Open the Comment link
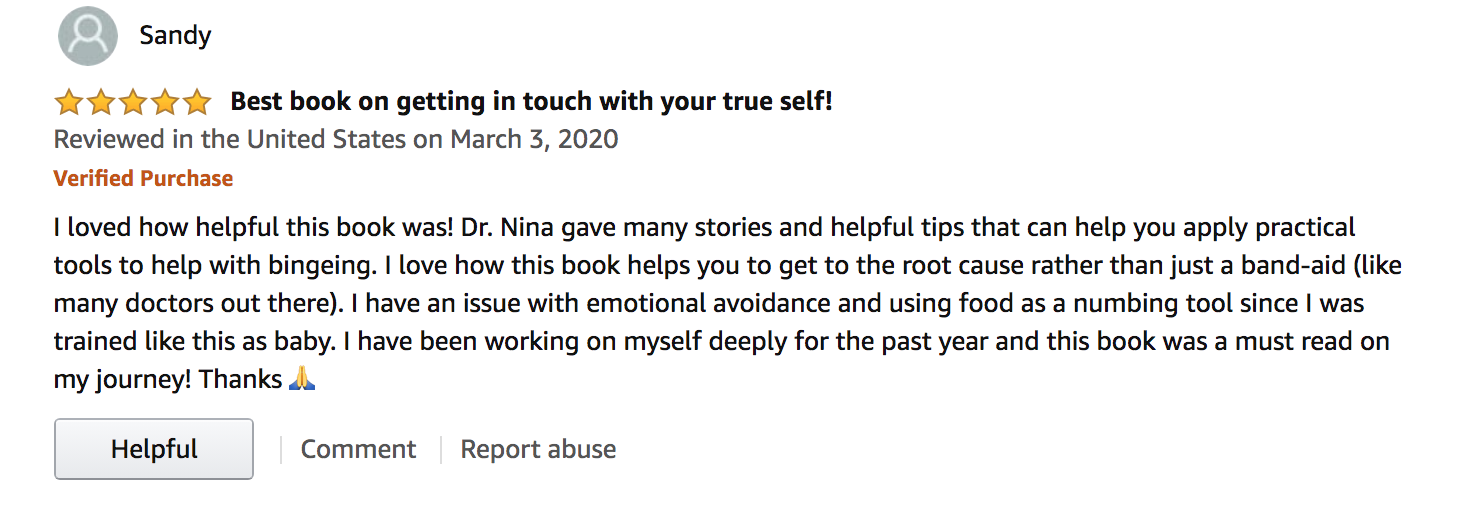The height and width of the screenshot is (520, 1480). pos(358,450)
